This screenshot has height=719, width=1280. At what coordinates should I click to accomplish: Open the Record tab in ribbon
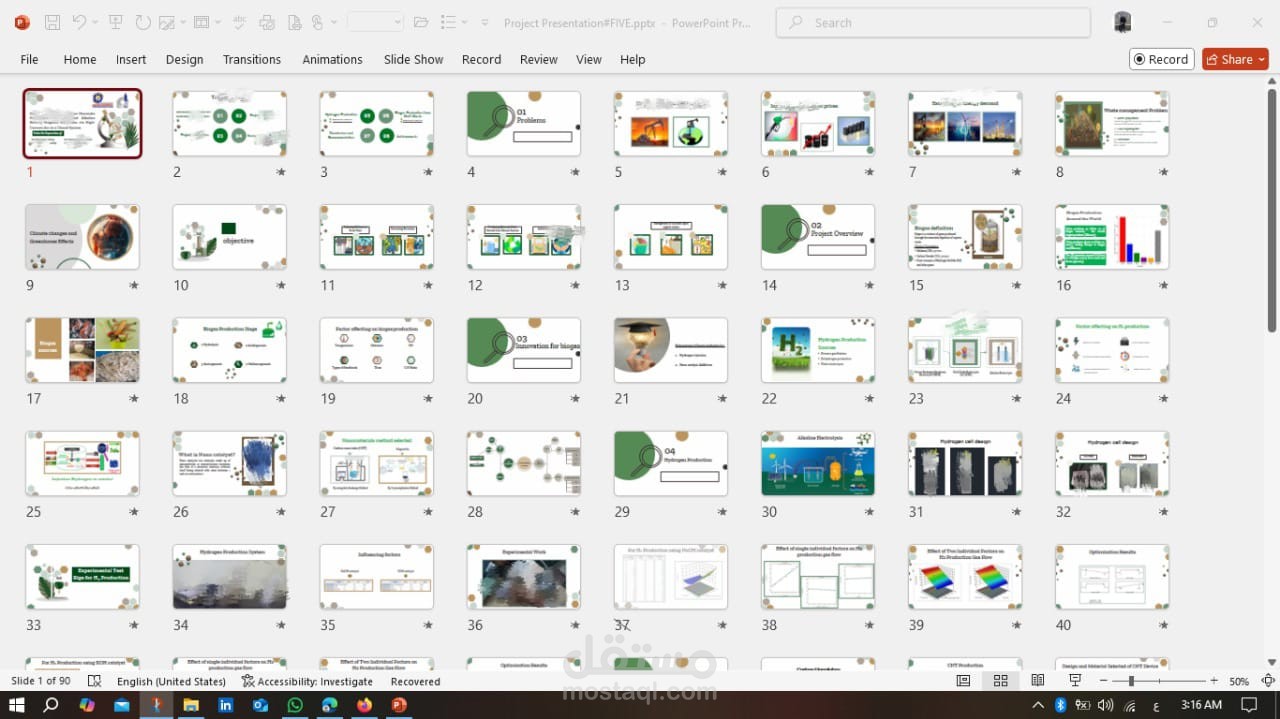[481, 59]
